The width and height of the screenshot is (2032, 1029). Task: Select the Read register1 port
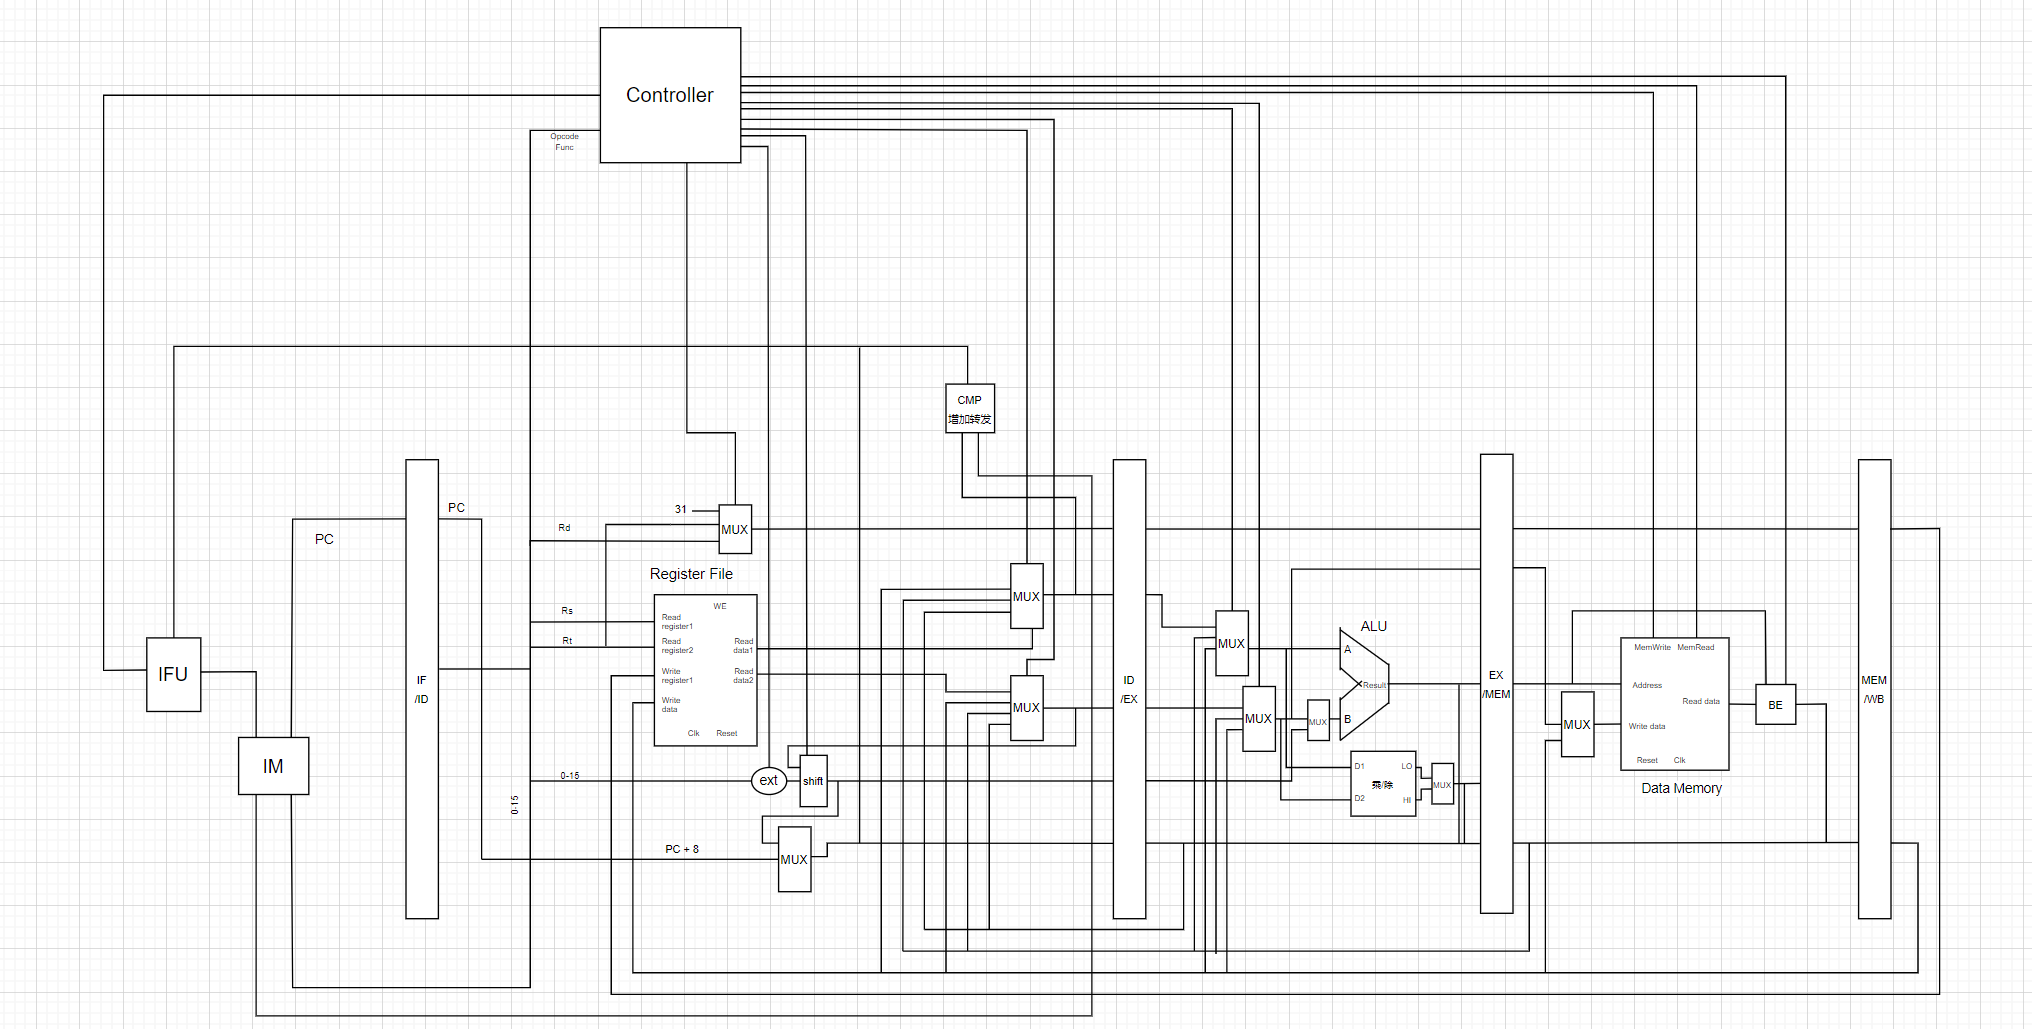[677, 622]
